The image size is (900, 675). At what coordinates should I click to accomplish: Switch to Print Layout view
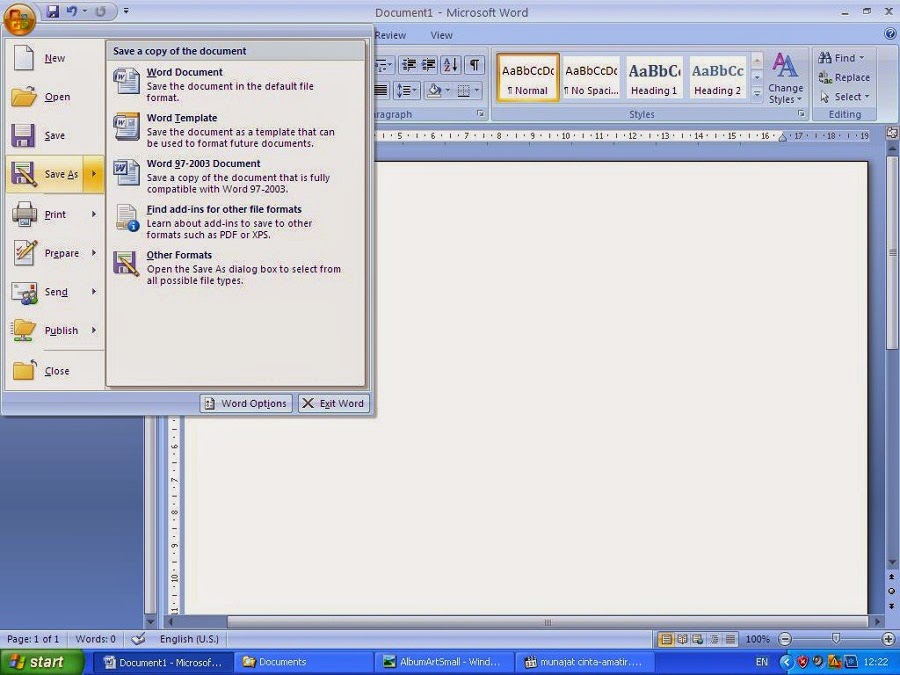tap(666, 639)
